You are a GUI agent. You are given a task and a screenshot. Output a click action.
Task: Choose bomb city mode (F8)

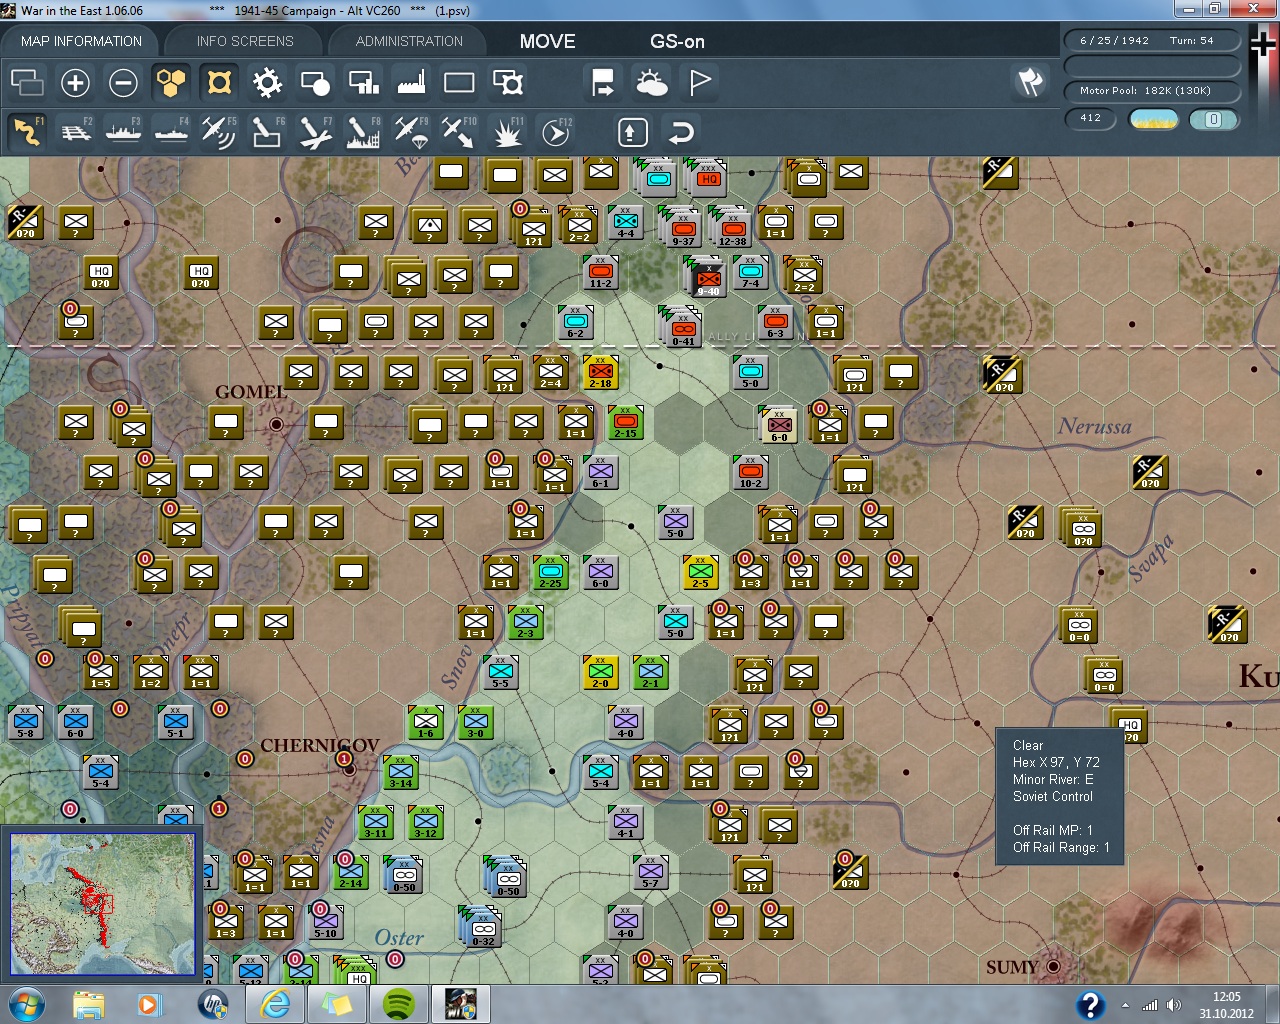(363, 132)
